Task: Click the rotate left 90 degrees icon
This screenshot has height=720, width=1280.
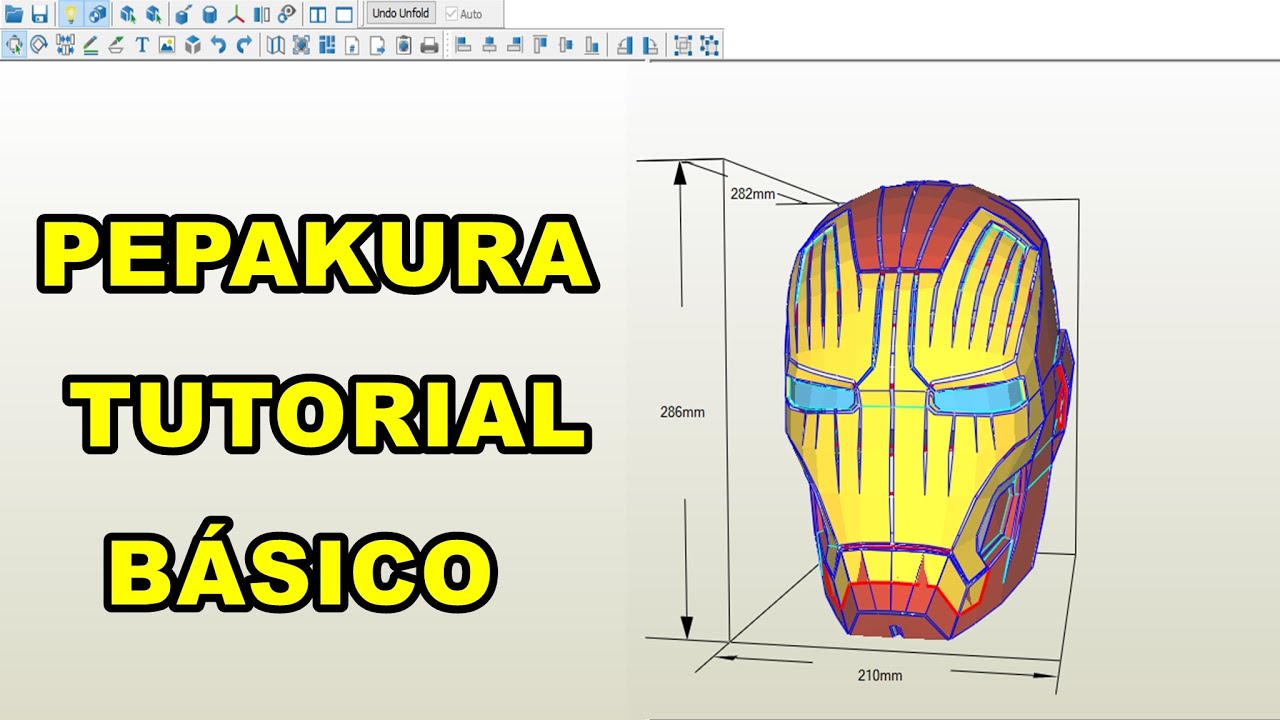Action: point(624,44)
